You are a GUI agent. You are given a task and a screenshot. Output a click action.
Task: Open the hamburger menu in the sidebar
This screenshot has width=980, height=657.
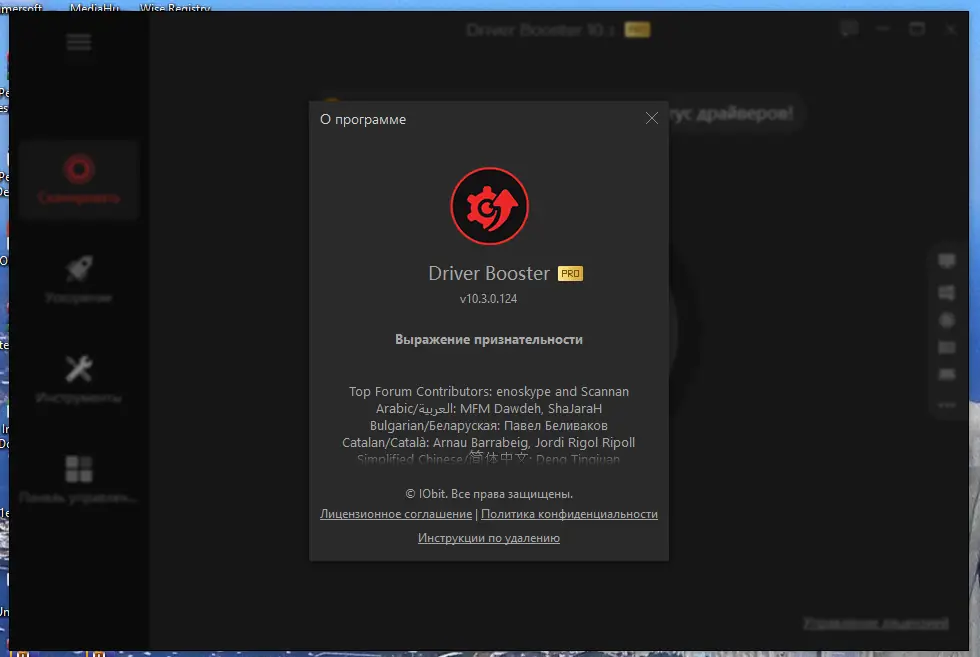click(x=78, y=42)
